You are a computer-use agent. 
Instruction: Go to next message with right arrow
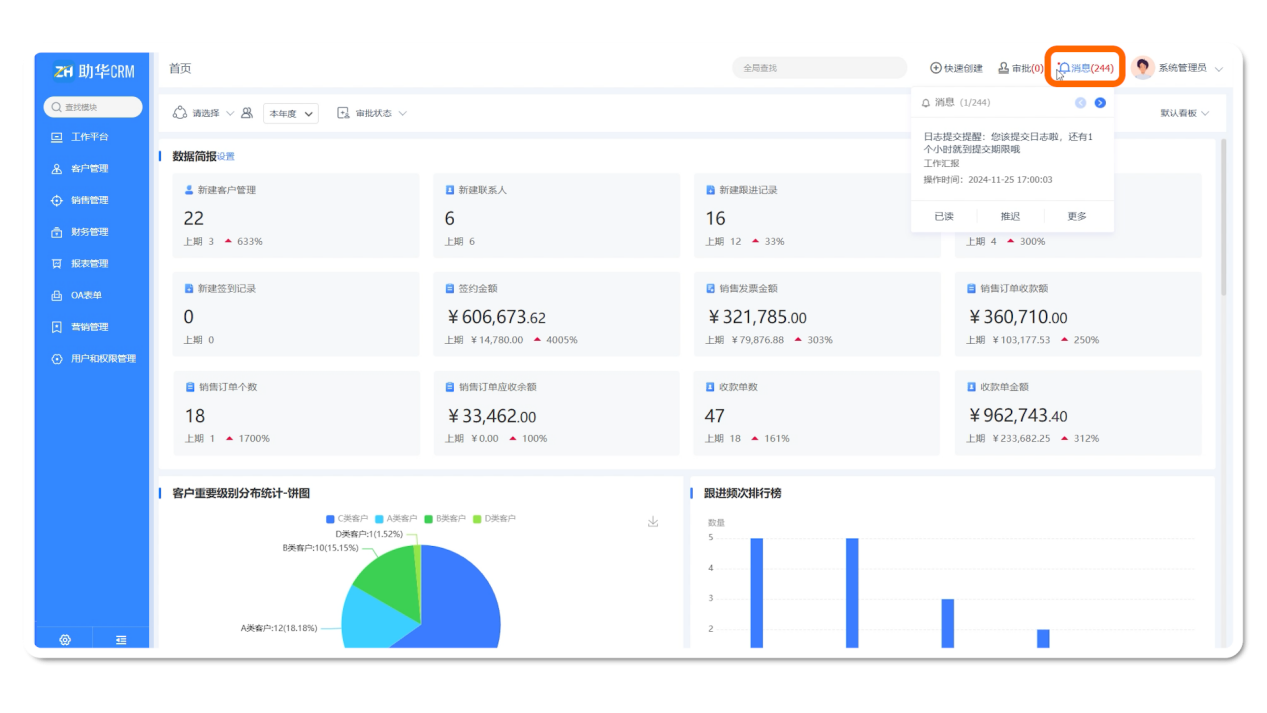click(1100, 103)
